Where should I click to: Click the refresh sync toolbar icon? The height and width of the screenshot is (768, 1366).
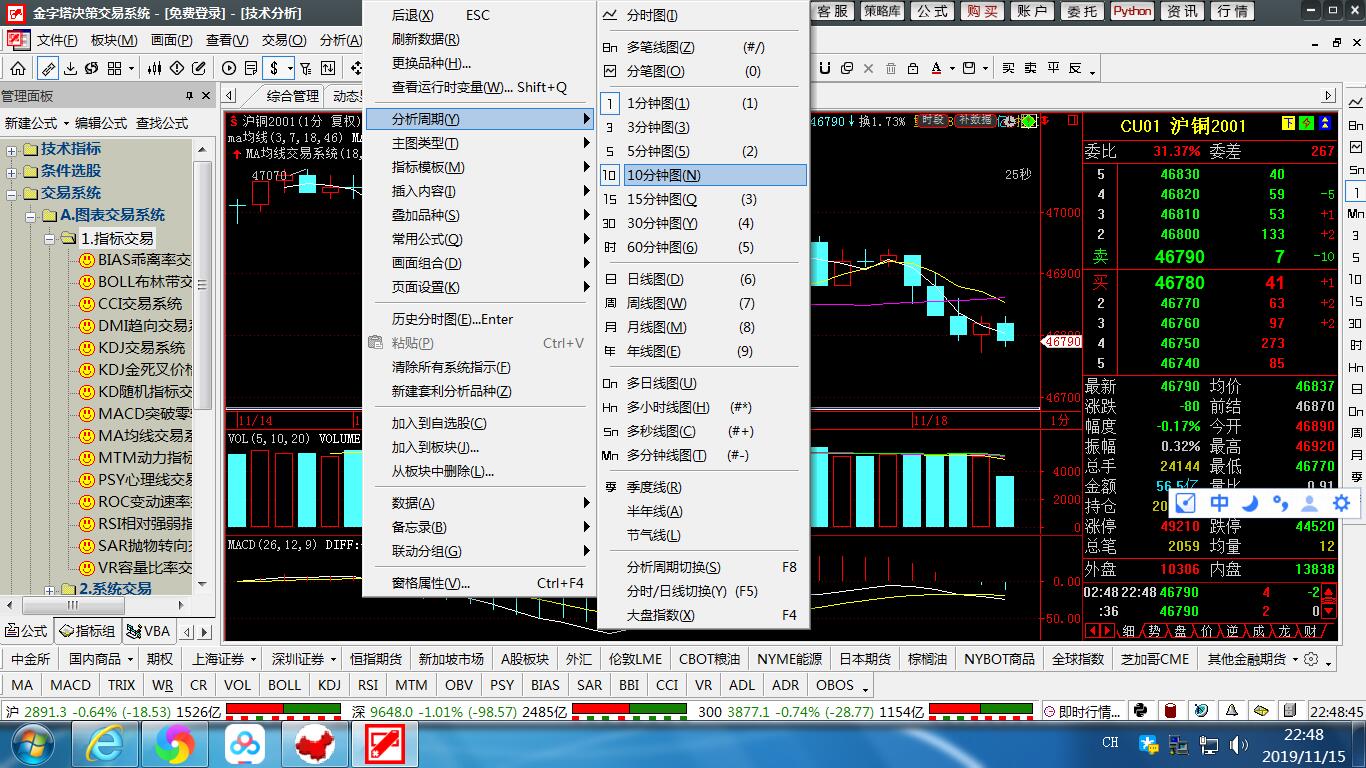click(91, 68)
